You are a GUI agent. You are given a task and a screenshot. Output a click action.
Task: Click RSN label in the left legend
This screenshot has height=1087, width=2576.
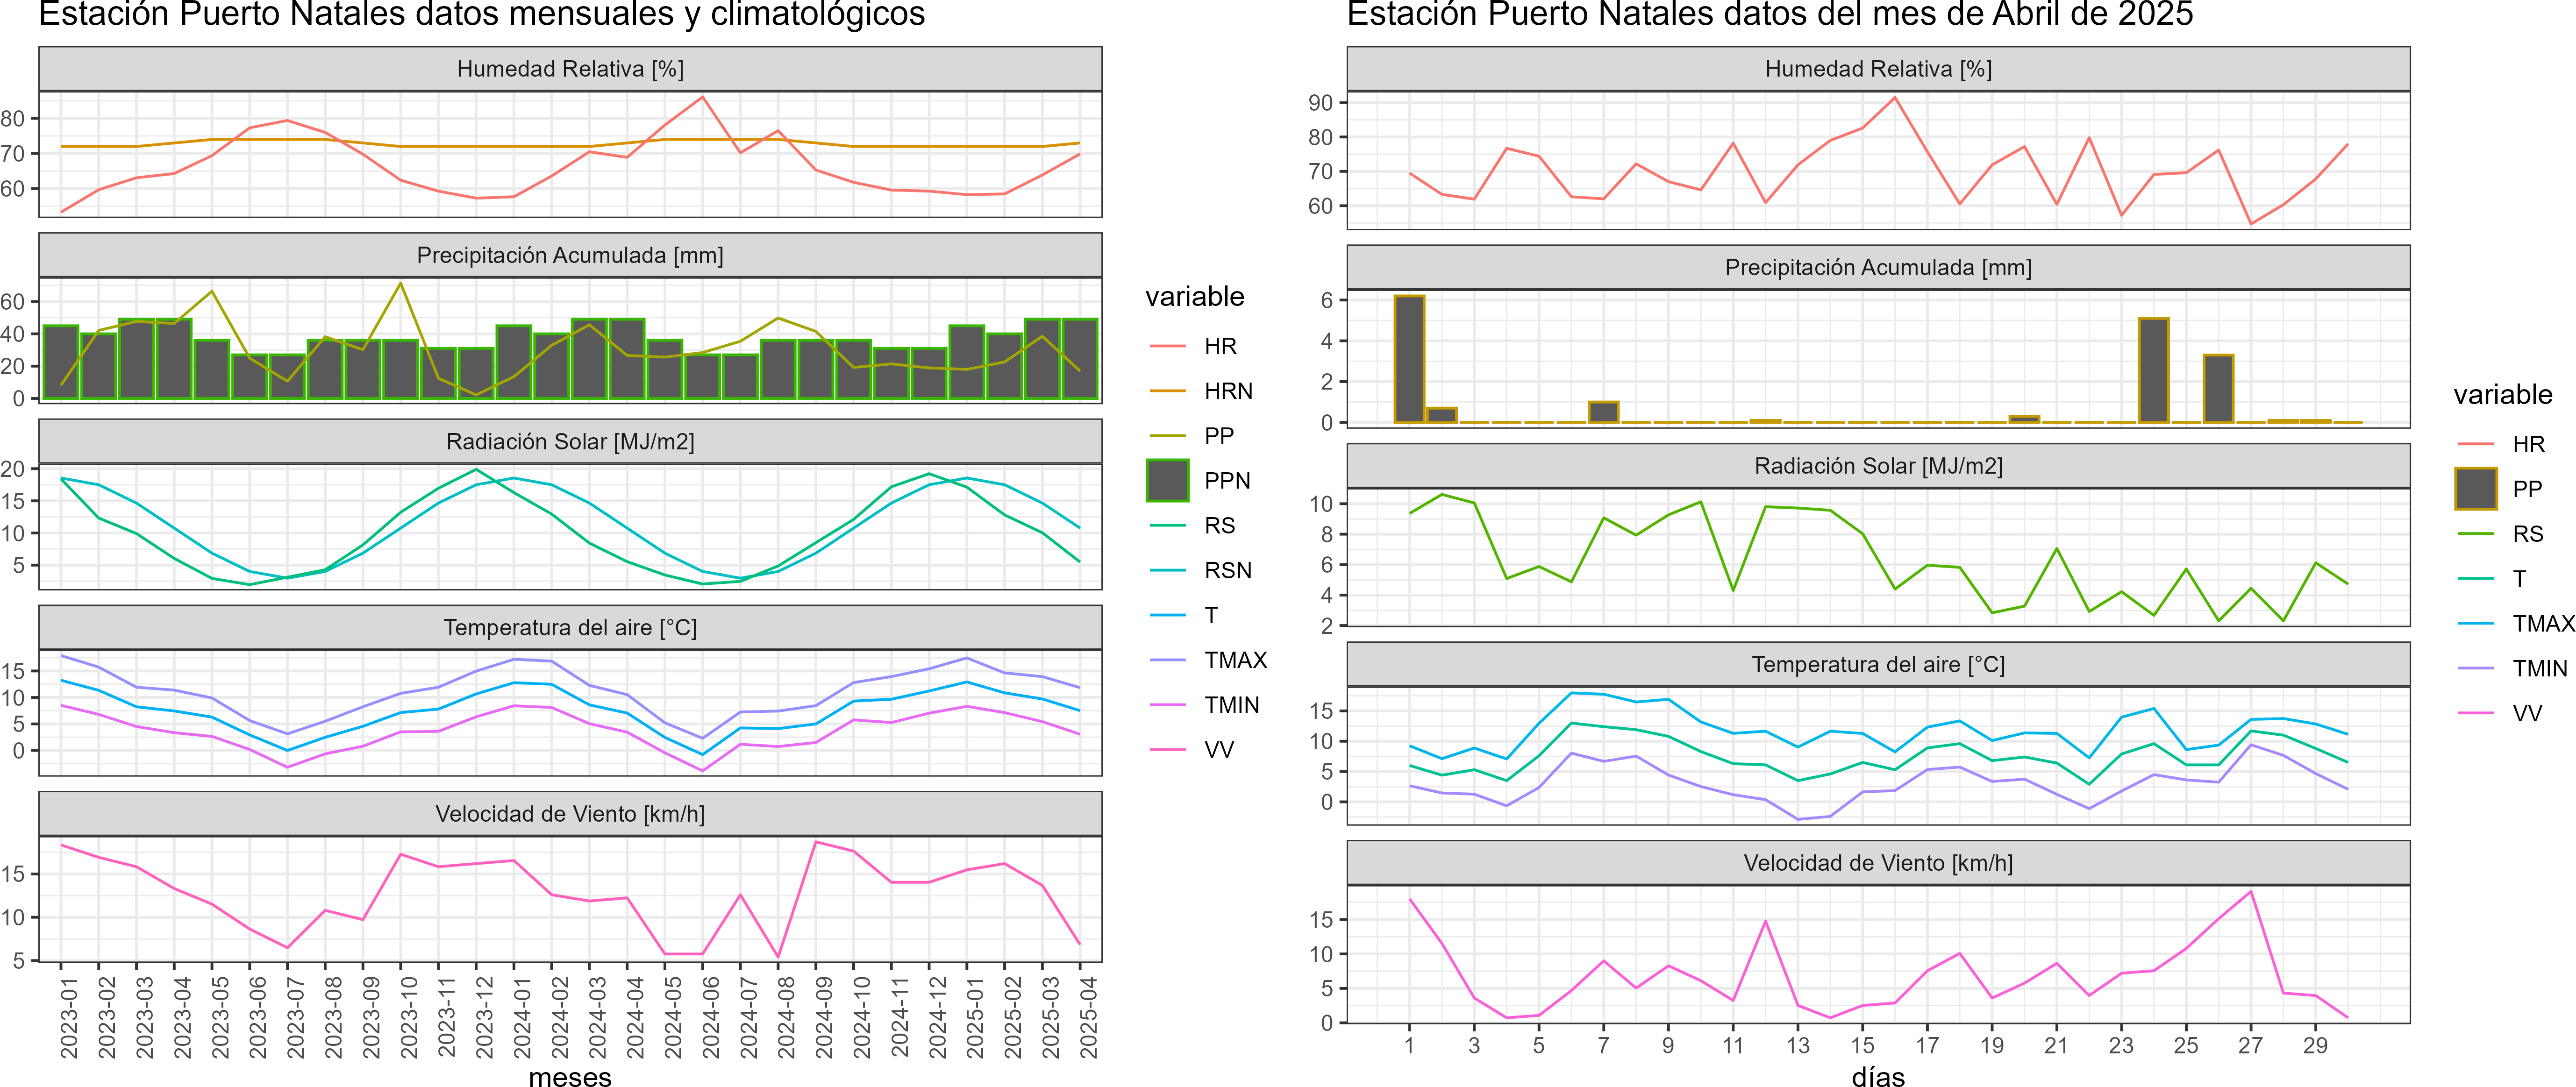click(x=1228, y=570)
